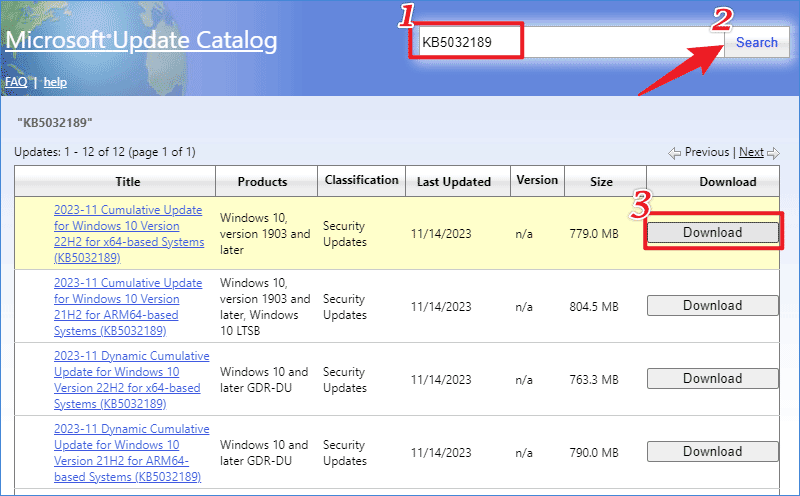
Task: Click the "Windows 10 LTSB" products cell
Action: click(x=265, y=307)
